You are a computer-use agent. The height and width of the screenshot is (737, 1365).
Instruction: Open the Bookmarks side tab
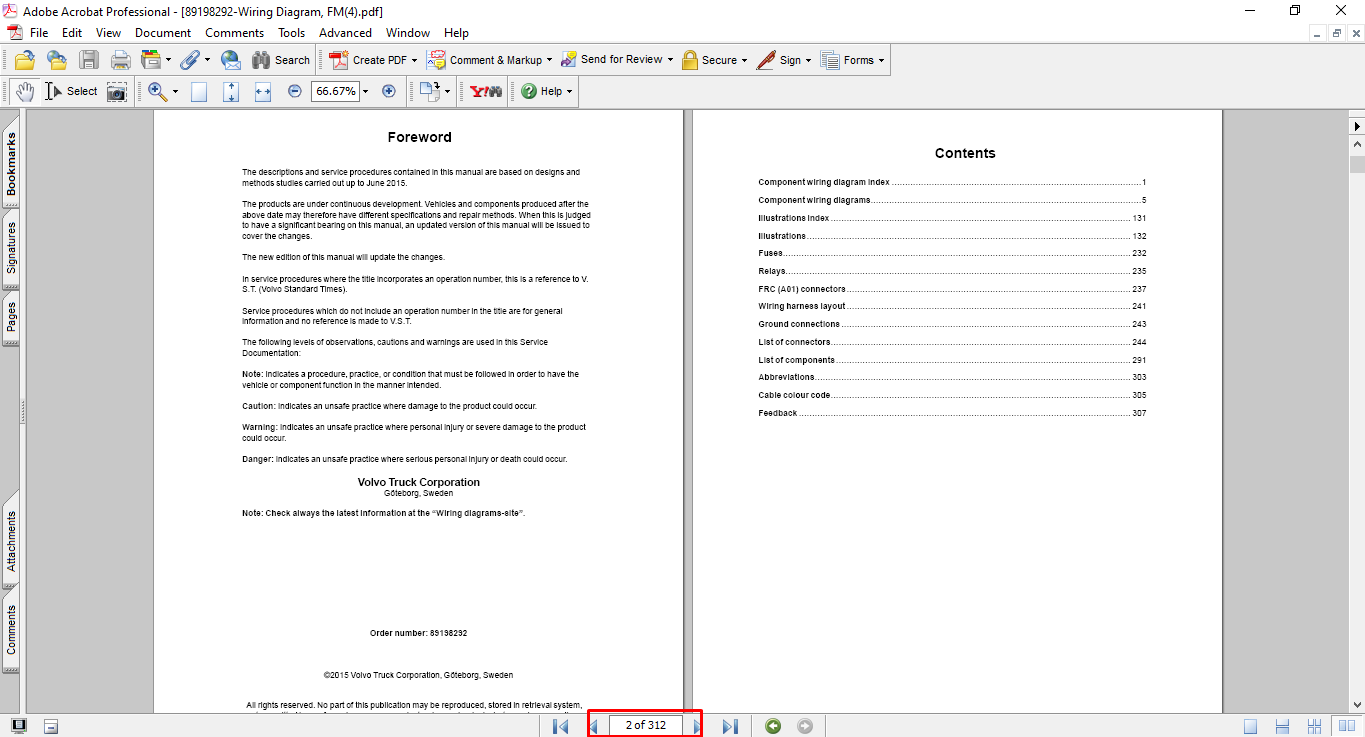[12, 165]
